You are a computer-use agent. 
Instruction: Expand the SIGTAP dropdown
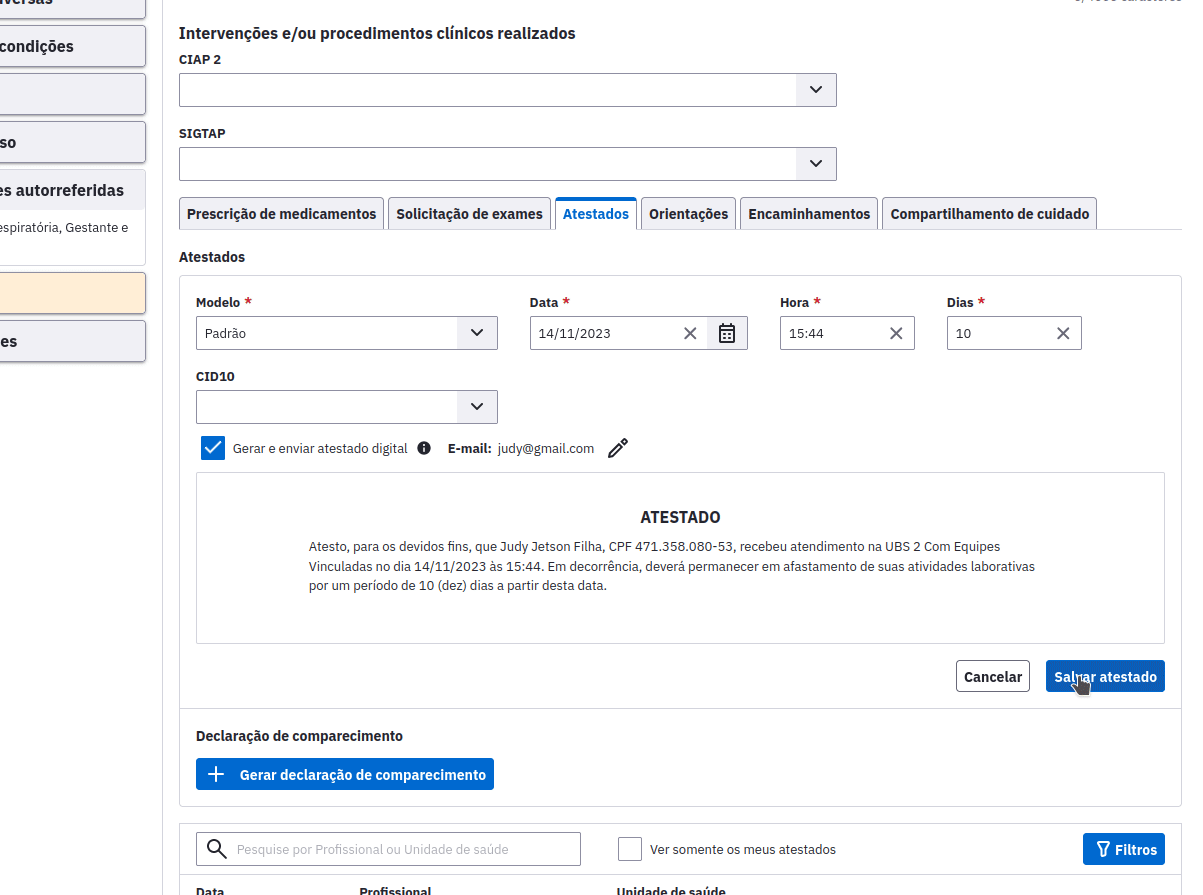coord(816,164)
